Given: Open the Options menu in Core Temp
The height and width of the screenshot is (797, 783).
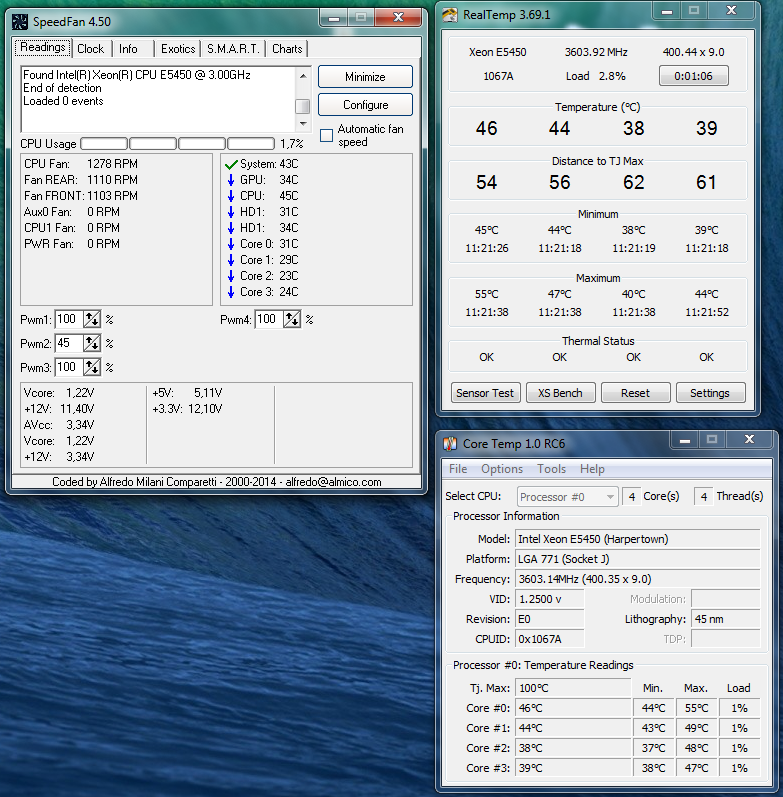Looking at the screenshot, I should [502, 469].
